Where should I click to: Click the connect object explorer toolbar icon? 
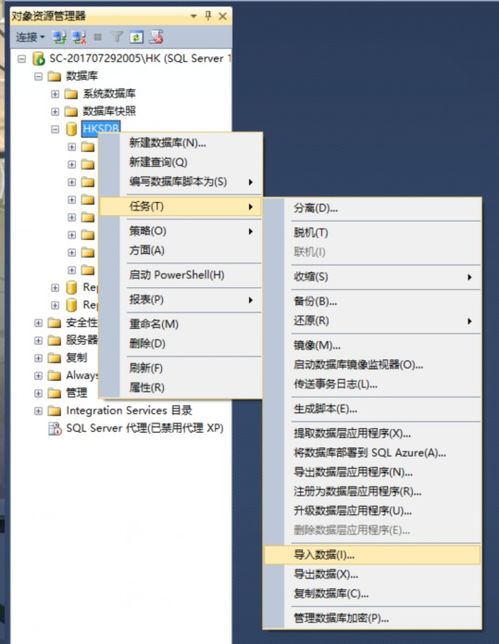click(60, 37)
